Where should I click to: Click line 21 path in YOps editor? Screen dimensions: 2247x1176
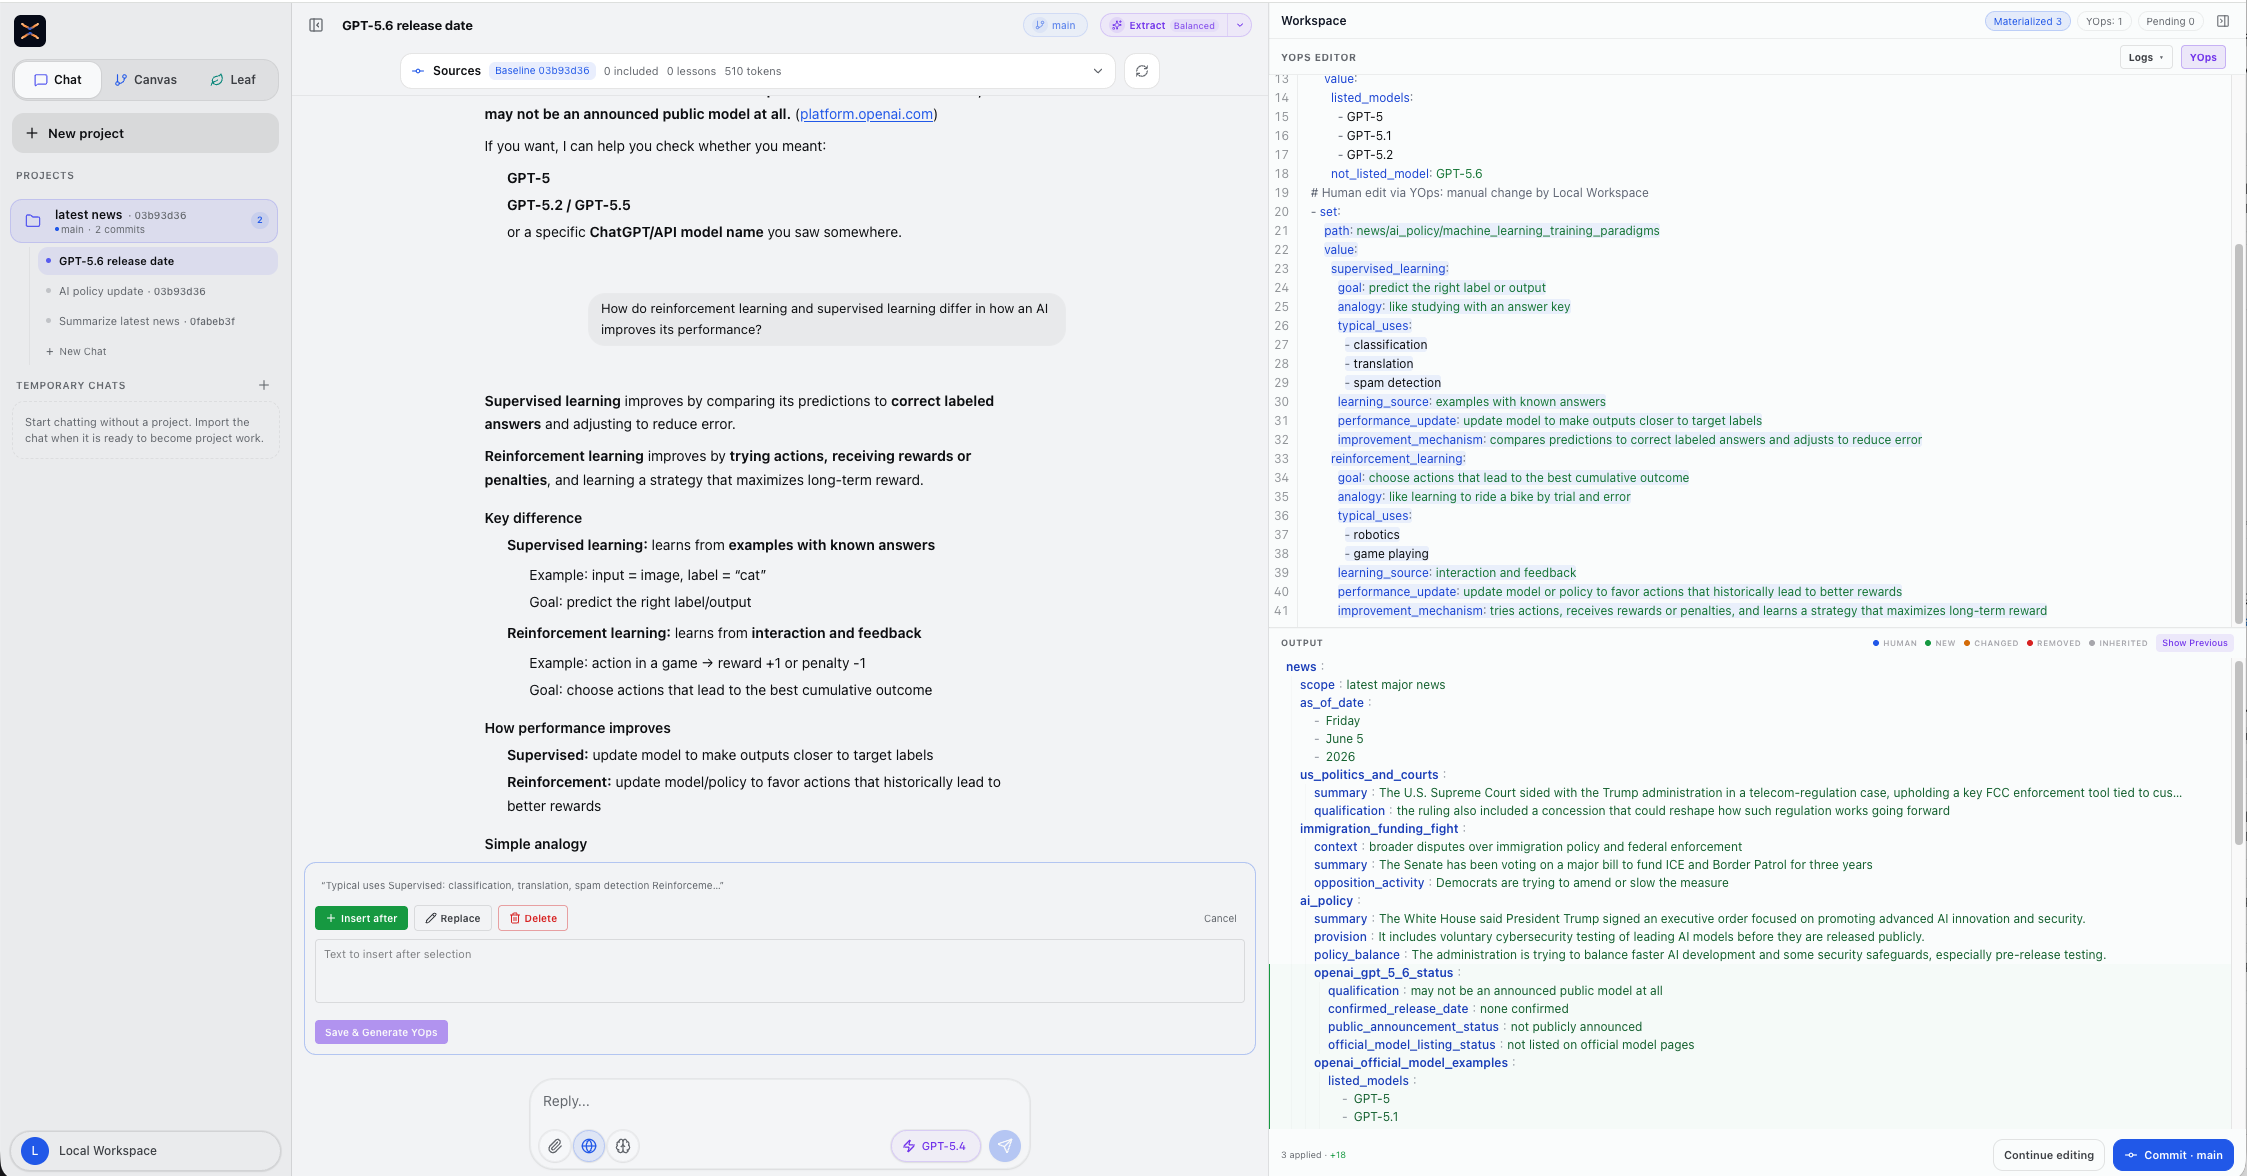tap(1491, 231)
